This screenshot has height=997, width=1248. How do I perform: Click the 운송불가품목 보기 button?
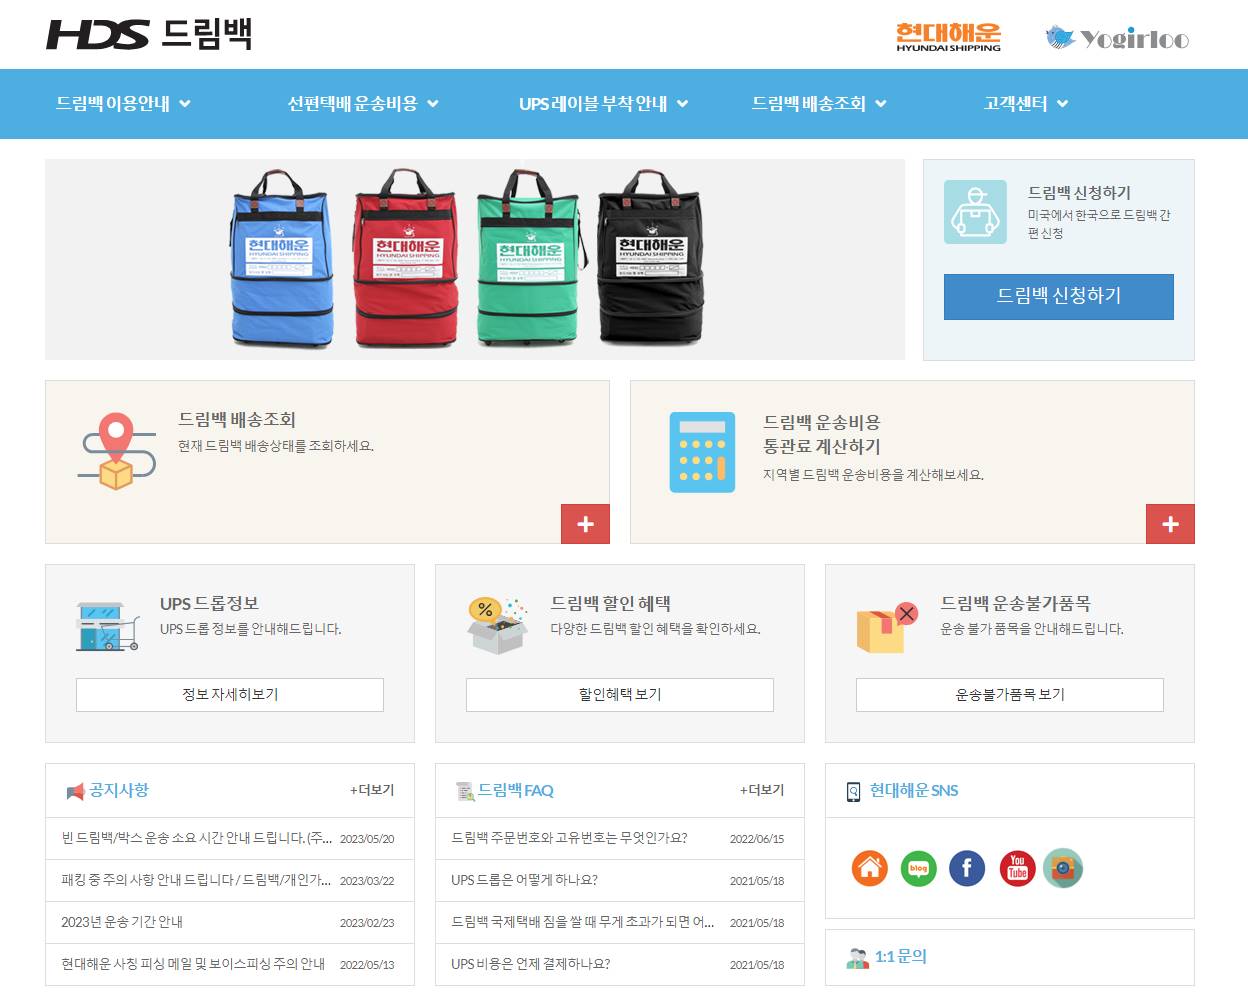[1010, 695]
